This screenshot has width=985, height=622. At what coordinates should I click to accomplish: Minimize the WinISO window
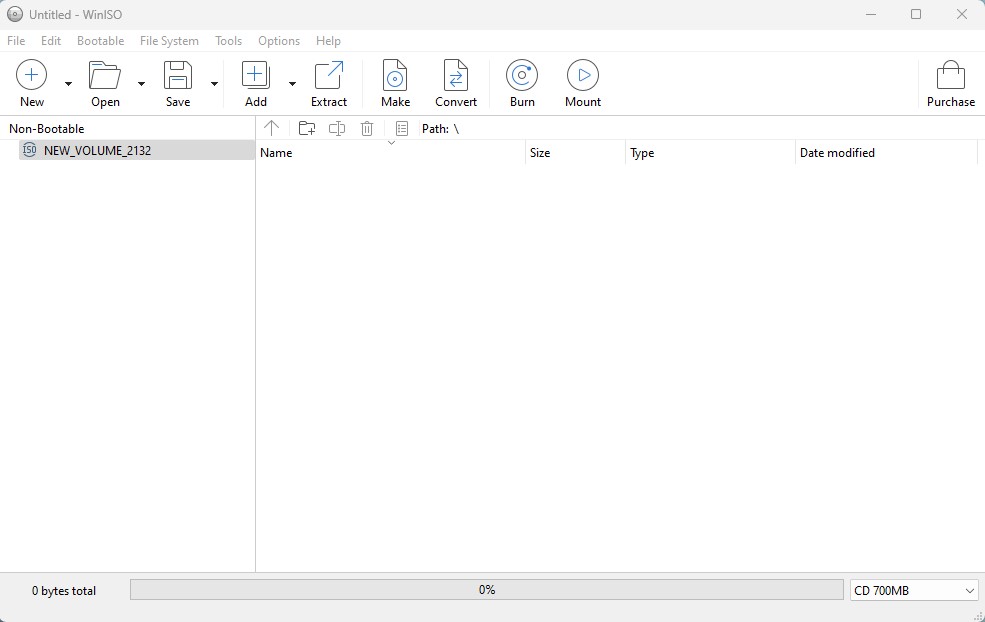click(871, 14)
